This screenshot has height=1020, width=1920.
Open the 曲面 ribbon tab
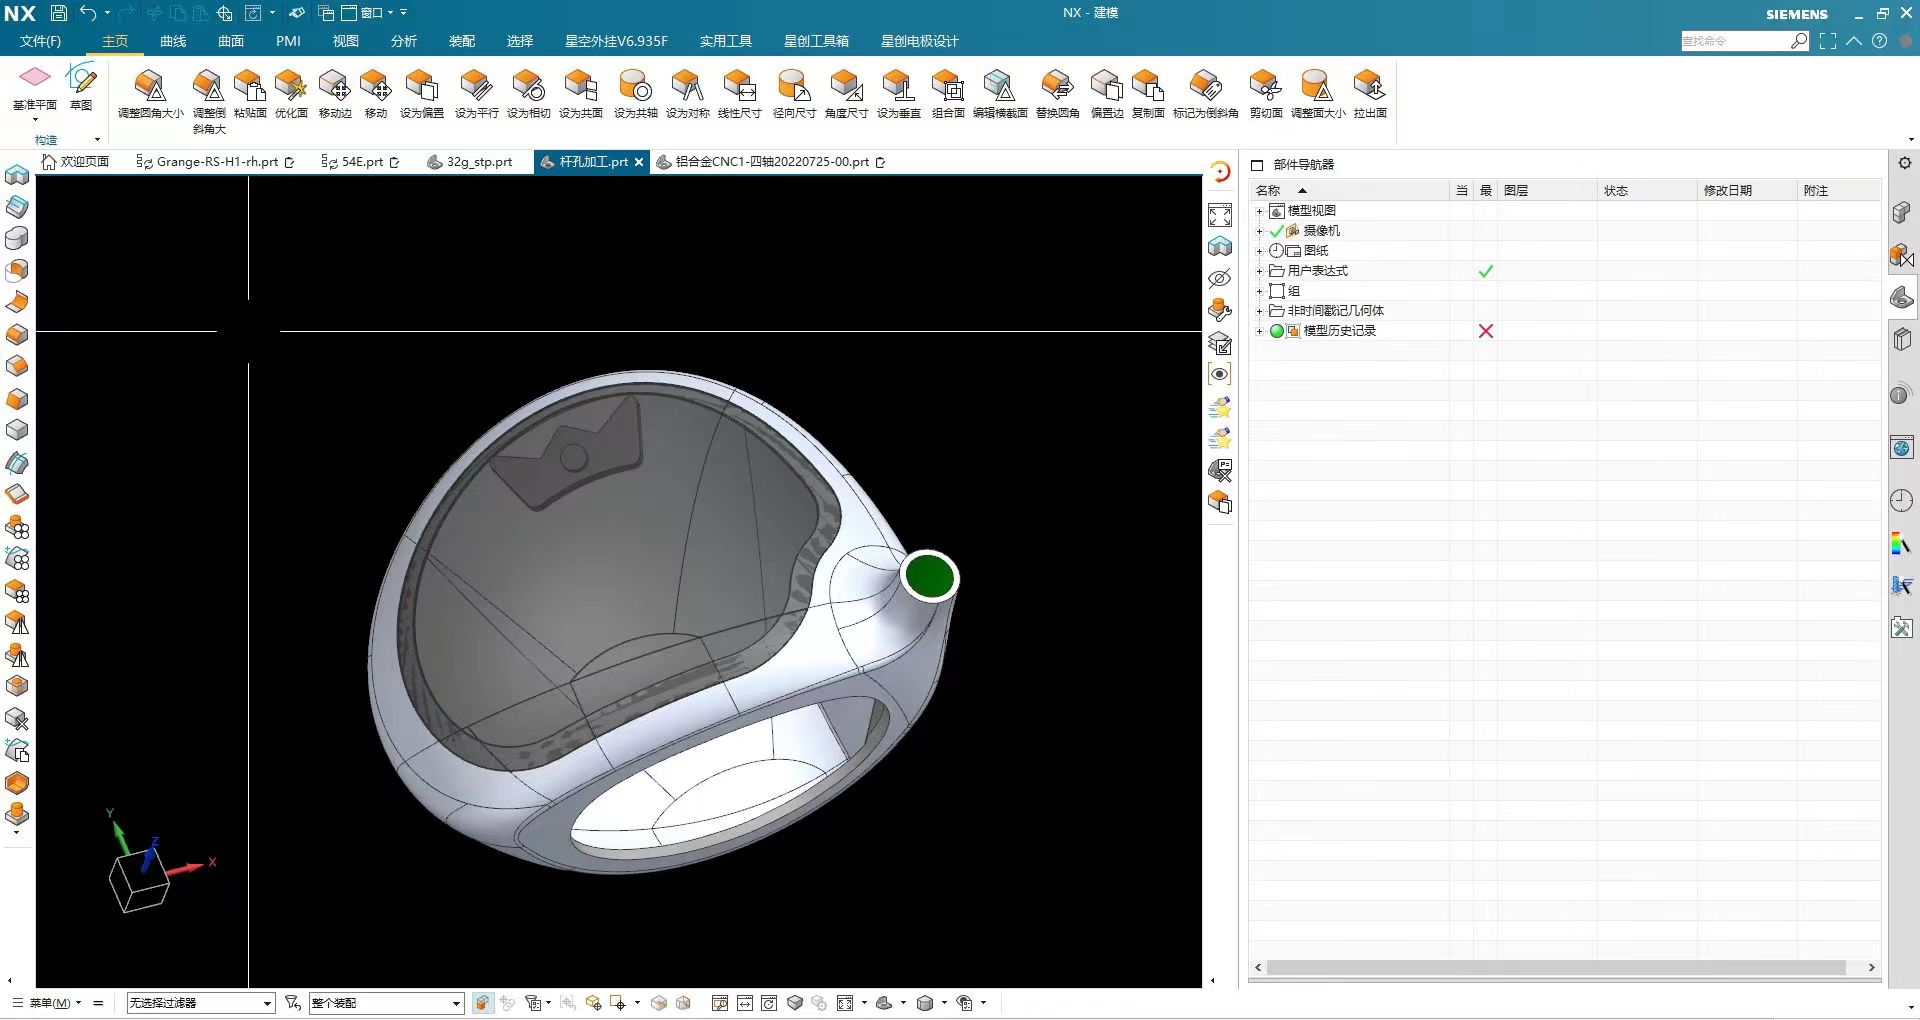[x=231, y=41]
